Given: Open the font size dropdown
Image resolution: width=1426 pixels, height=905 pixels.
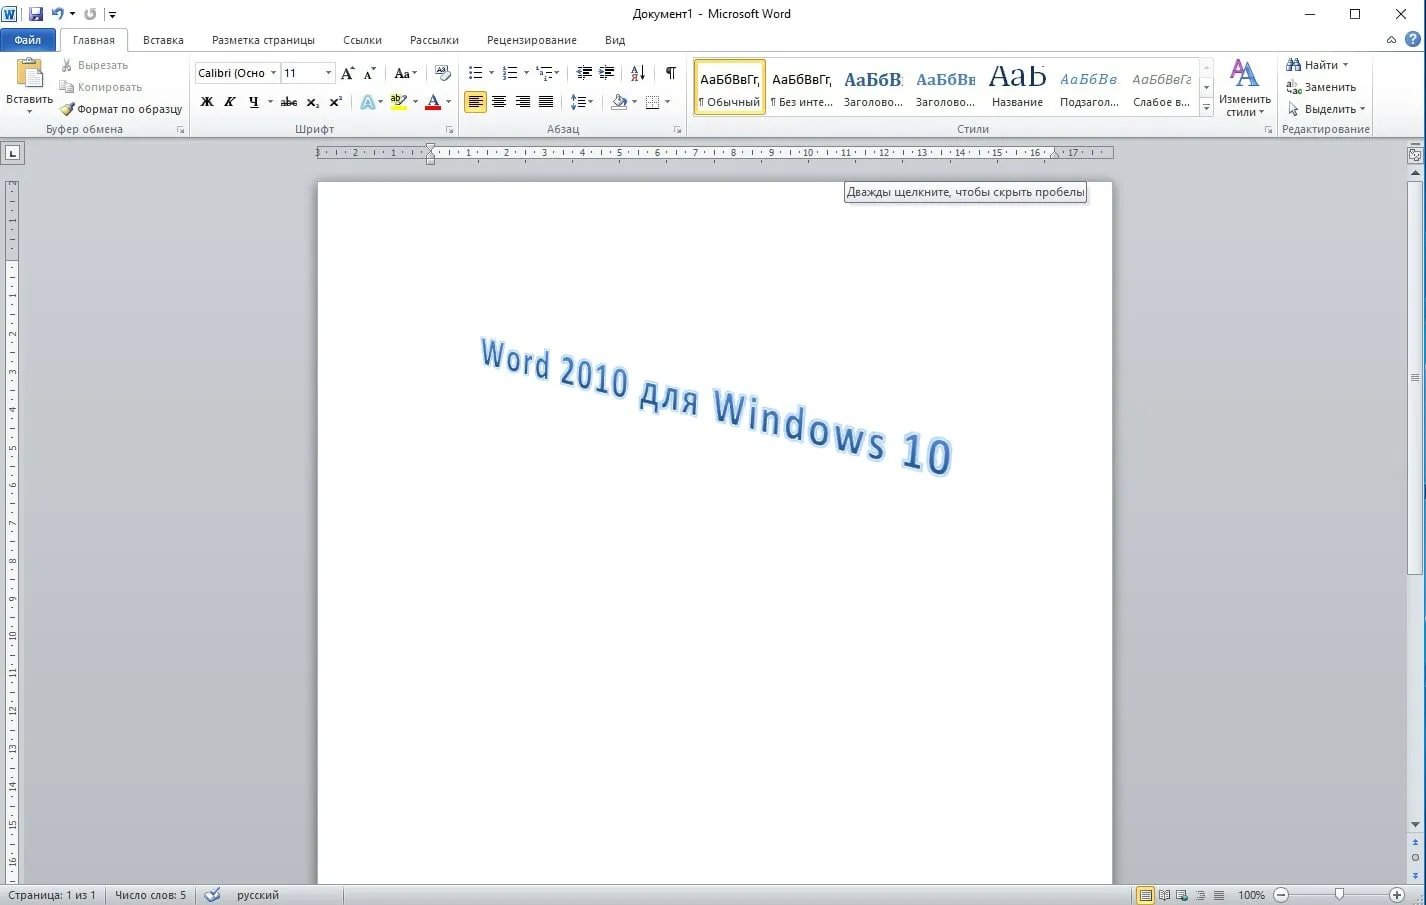Looking at the screenshot, I should point(328,73).
